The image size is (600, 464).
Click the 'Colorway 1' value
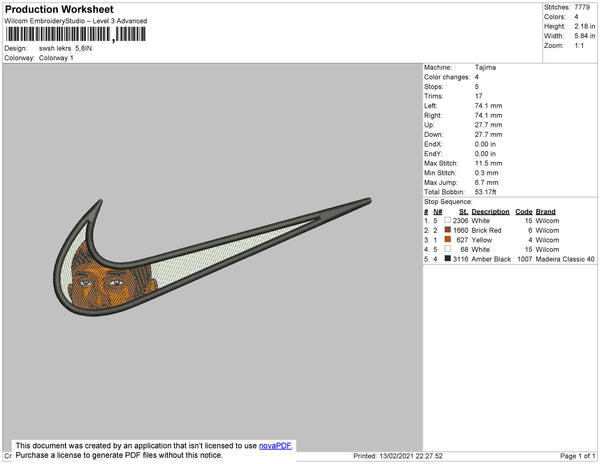56,58
